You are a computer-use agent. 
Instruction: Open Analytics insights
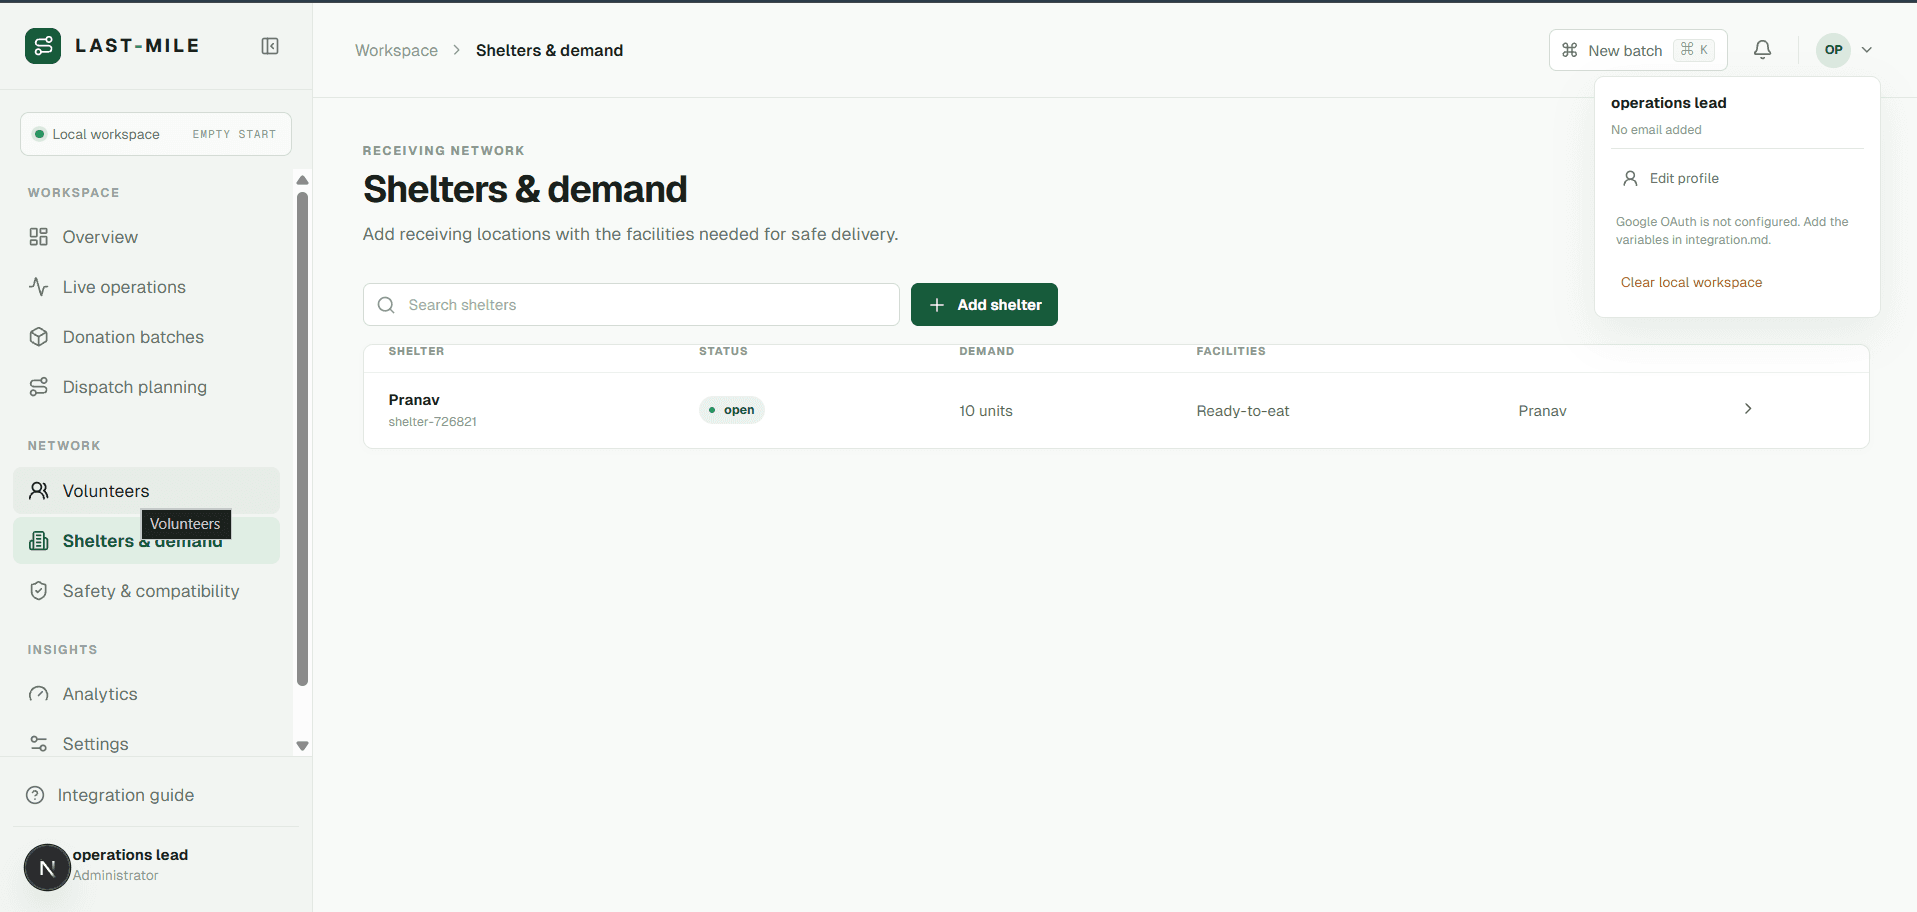[146, 694]
